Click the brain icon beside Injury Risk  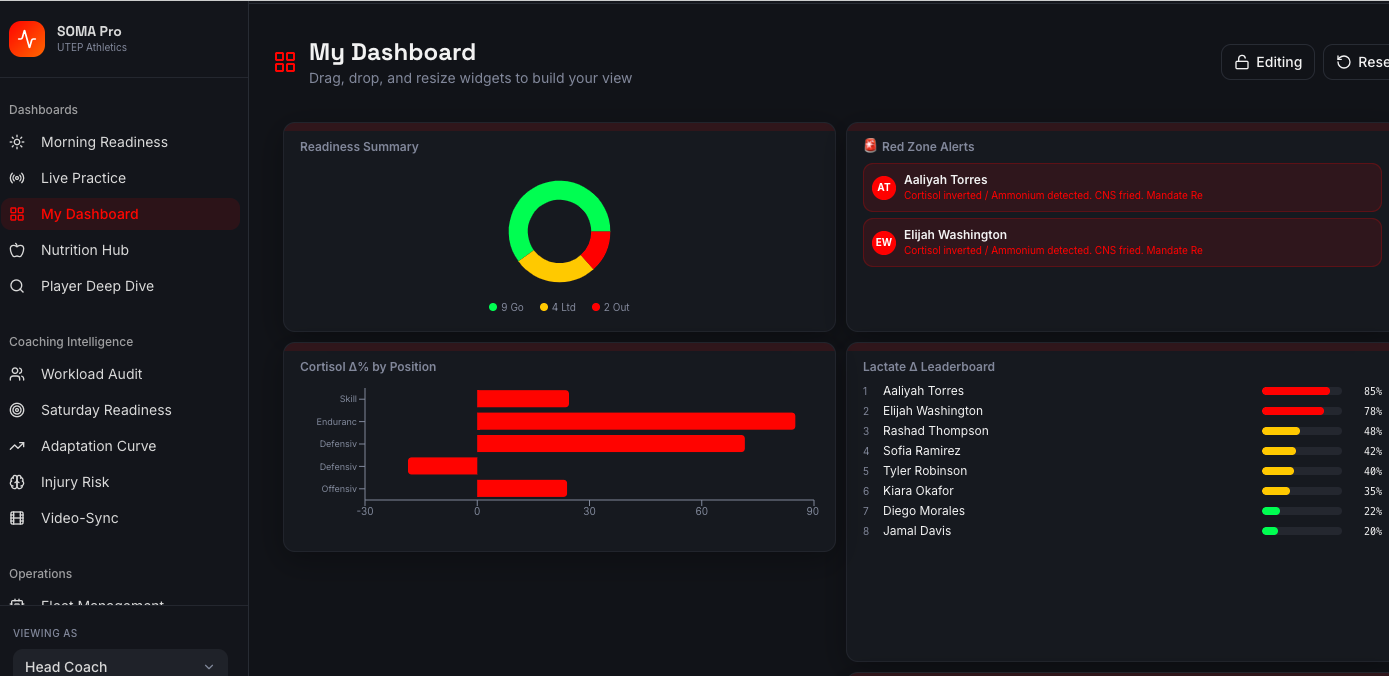(17, 482)
